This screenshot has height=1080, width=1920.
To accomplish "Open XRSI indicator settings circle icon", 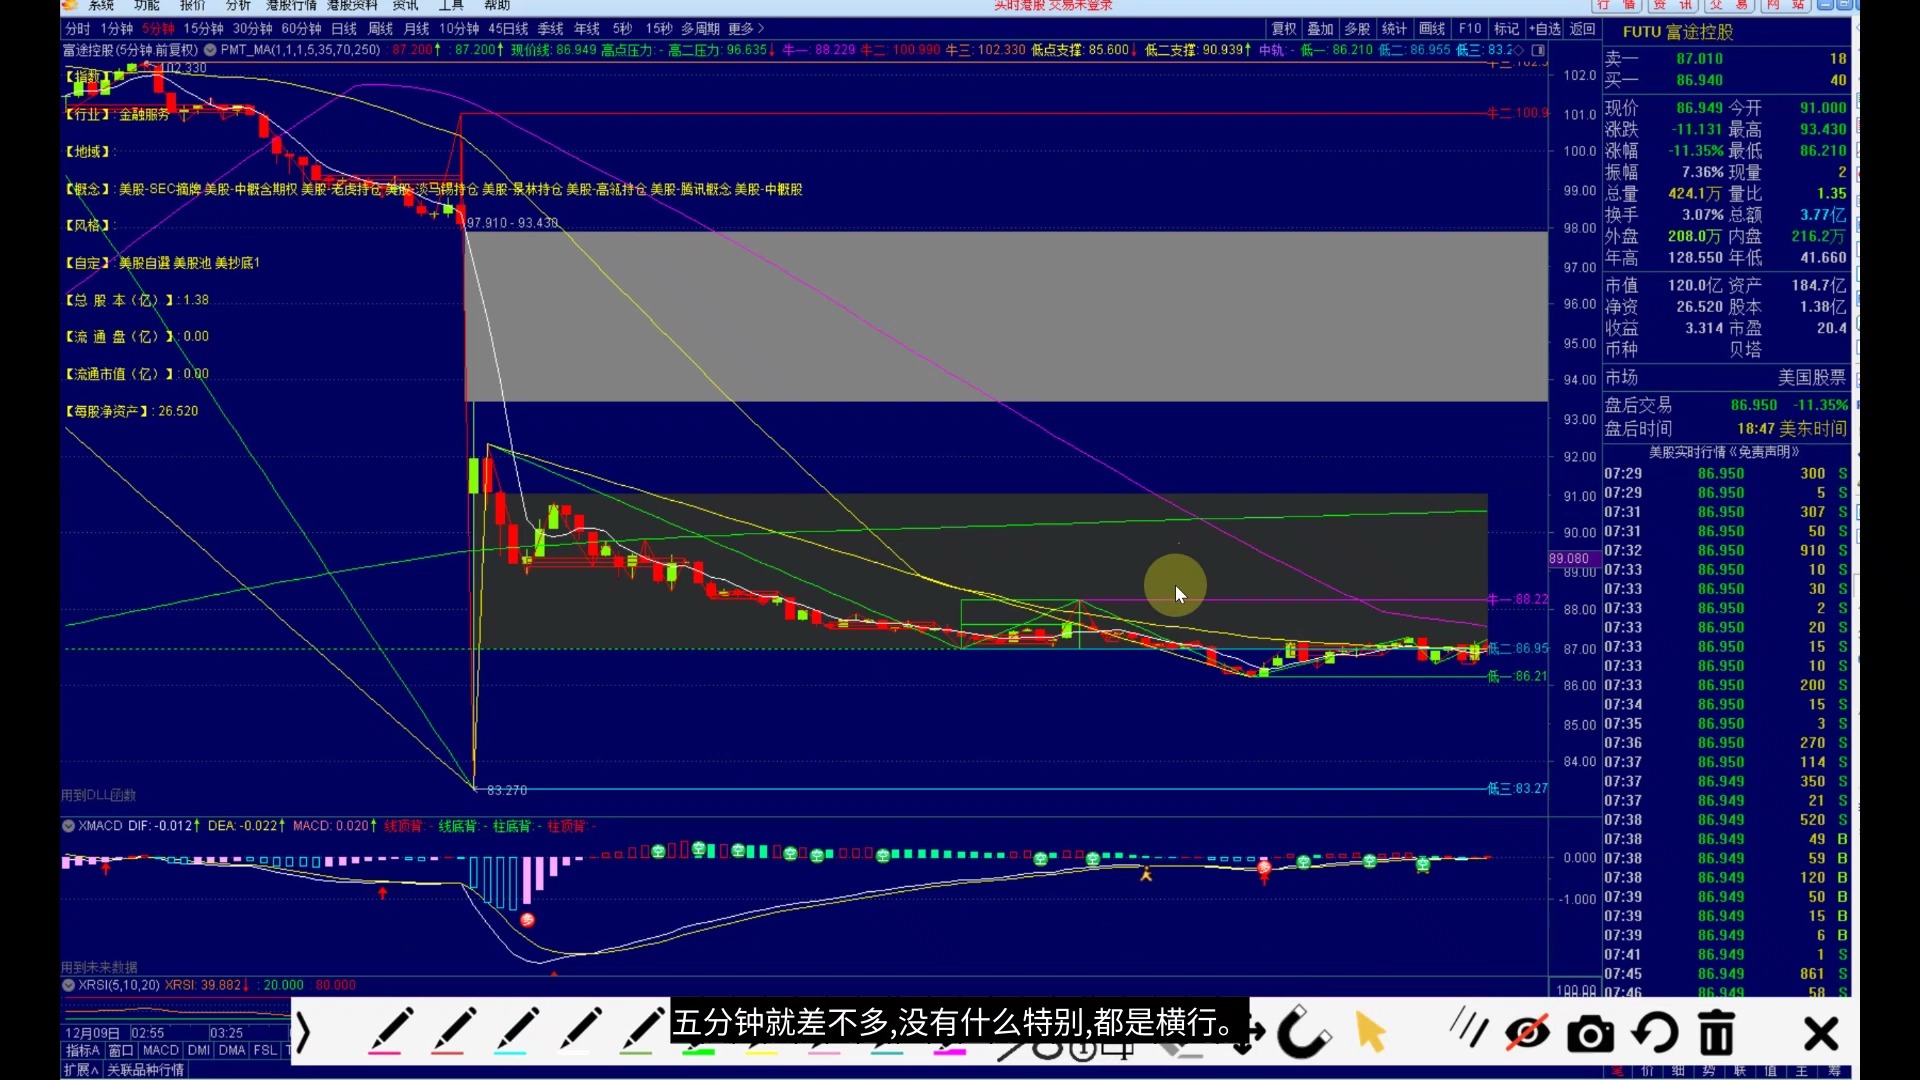I will (68, 985).
